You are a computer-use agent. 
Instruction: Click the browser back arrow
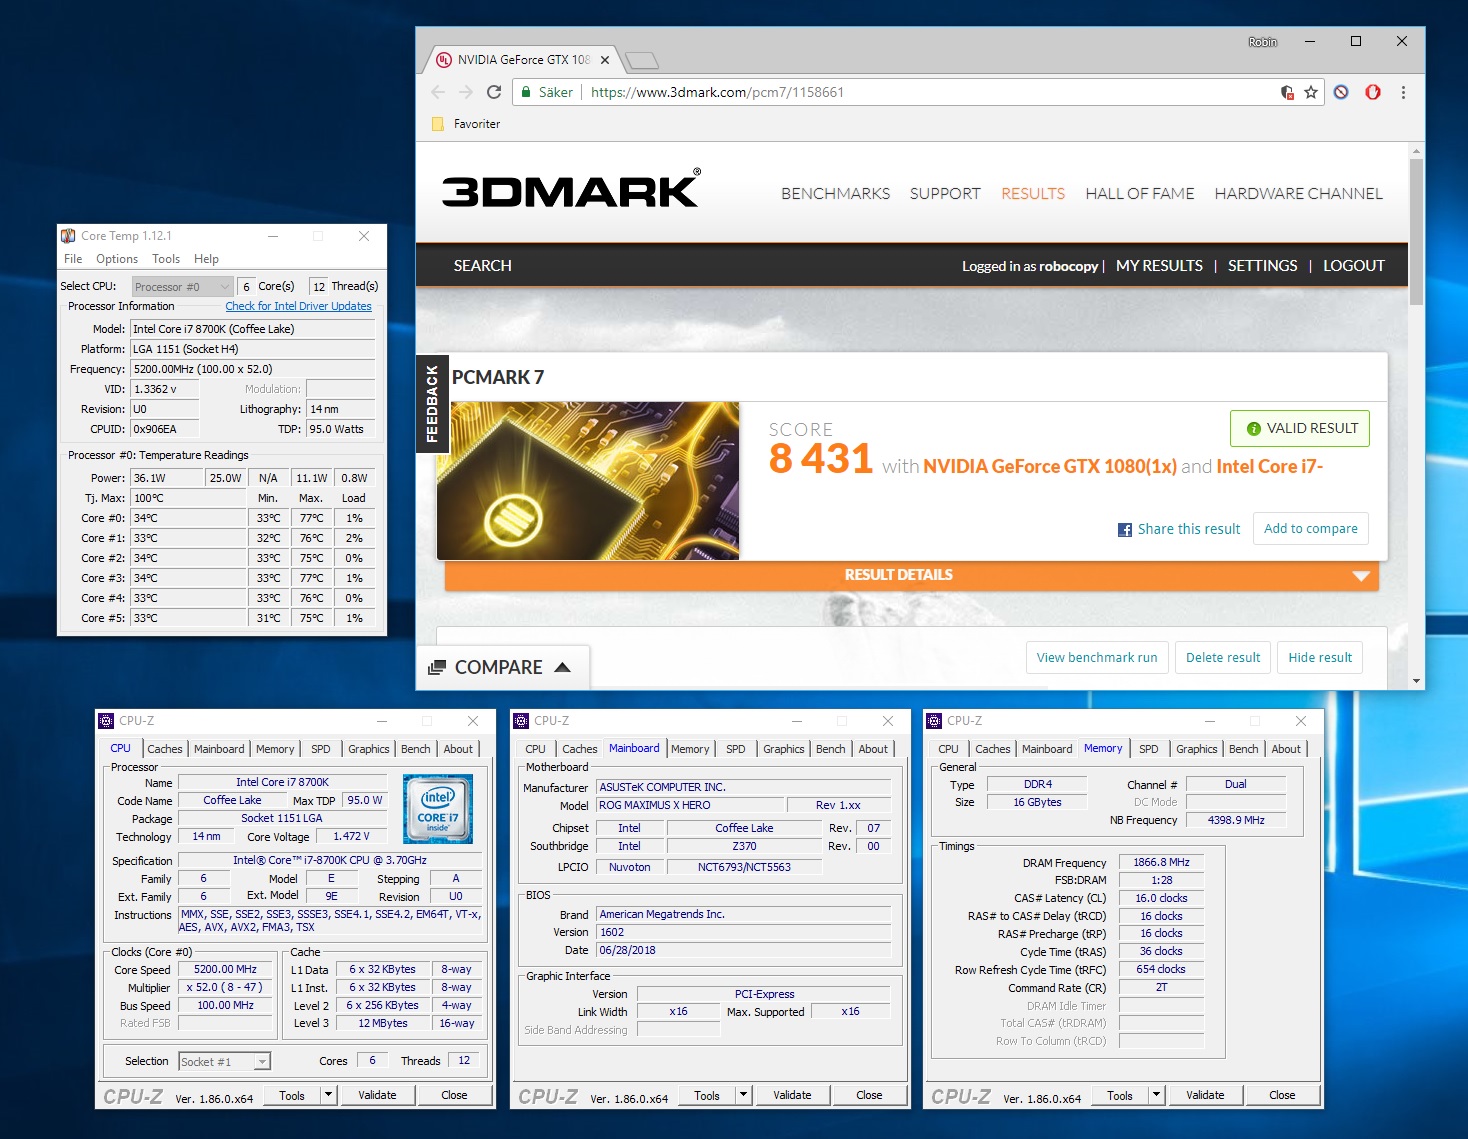pyautogui.click(x=438, y=92)
